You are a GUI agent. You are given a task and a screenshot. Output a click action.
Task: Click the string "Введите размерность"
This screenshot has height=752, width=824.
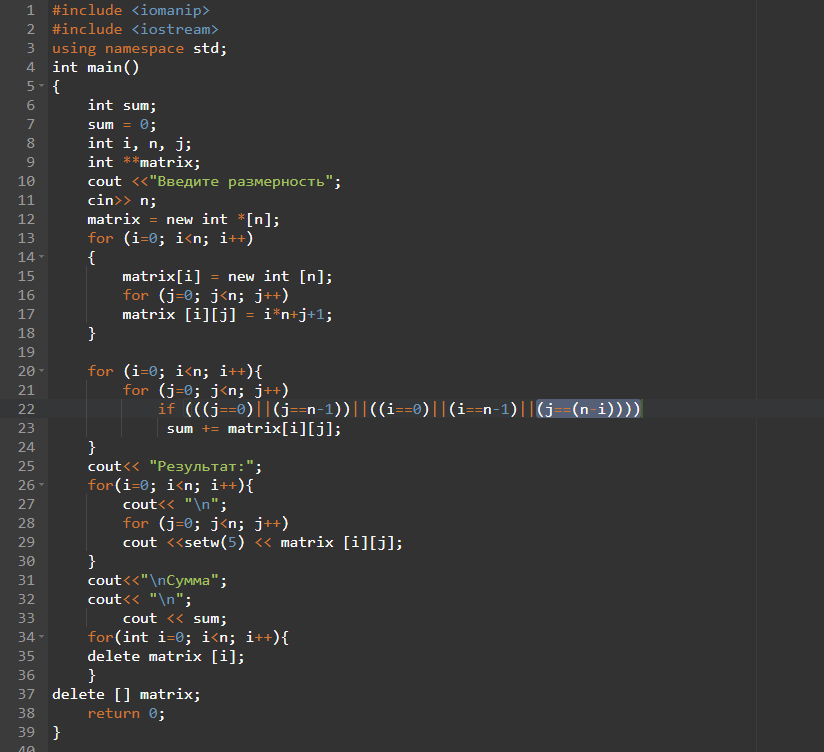tap(241, 182)
